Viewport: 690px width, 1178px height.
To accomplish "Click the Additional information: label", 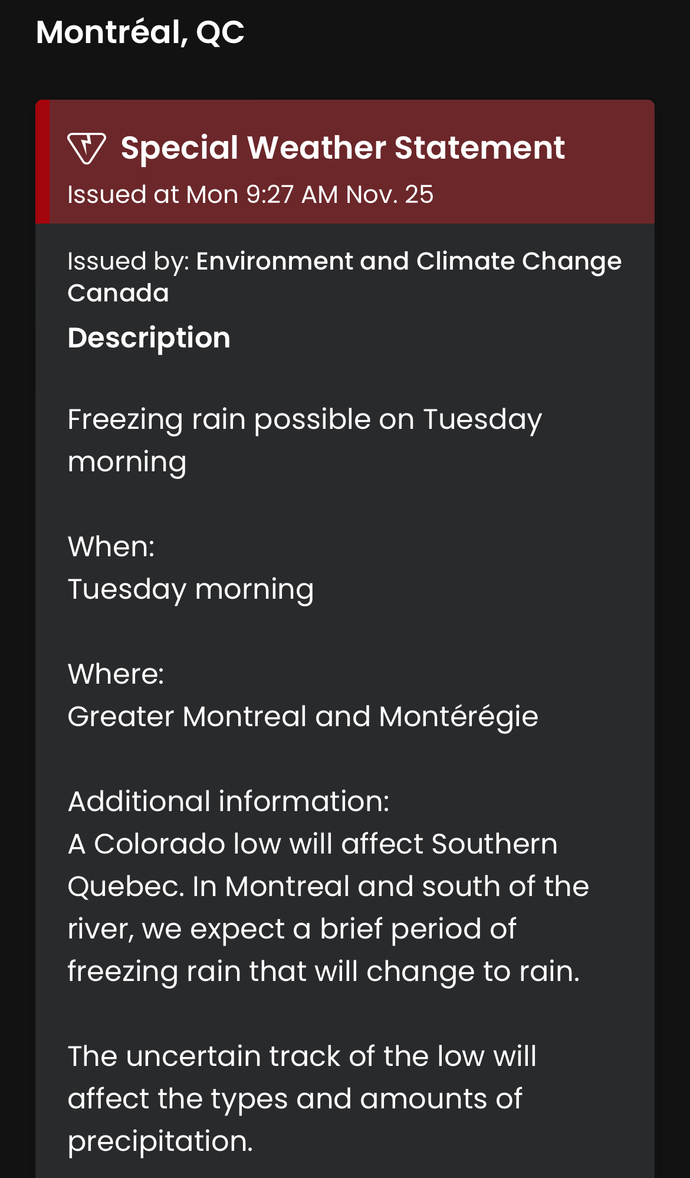I will (228, 802).
